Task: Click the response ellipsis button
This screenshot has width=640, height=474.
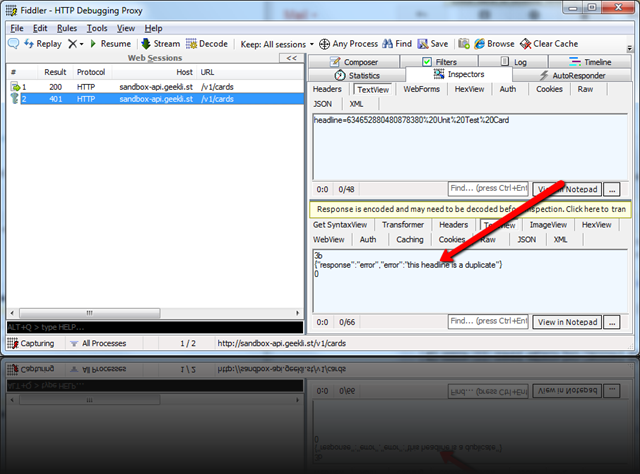Action: pyautogui.click(x=611, y=322)
